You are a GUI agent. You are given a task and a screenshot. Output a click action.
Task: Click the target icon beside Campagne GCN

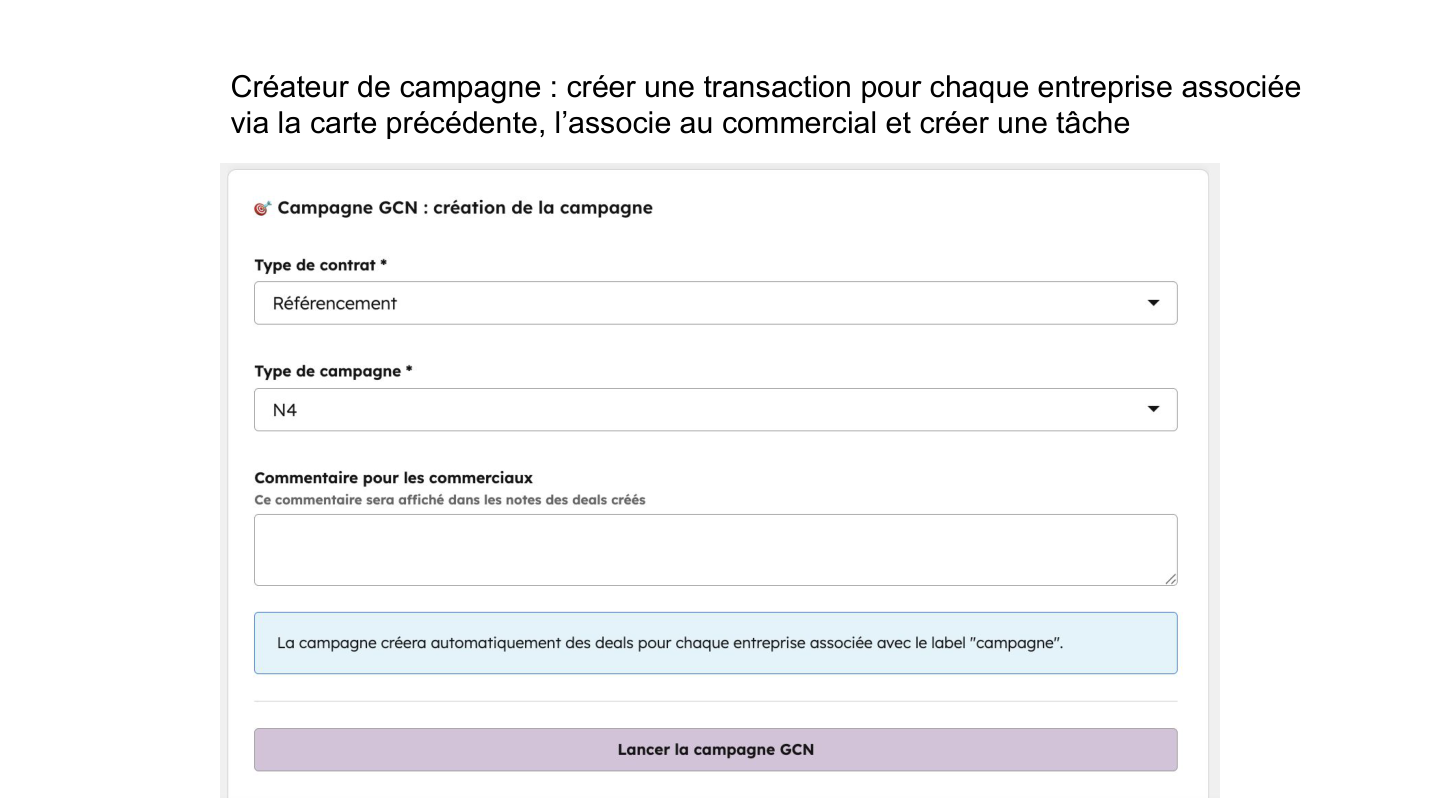coord(263,209)
